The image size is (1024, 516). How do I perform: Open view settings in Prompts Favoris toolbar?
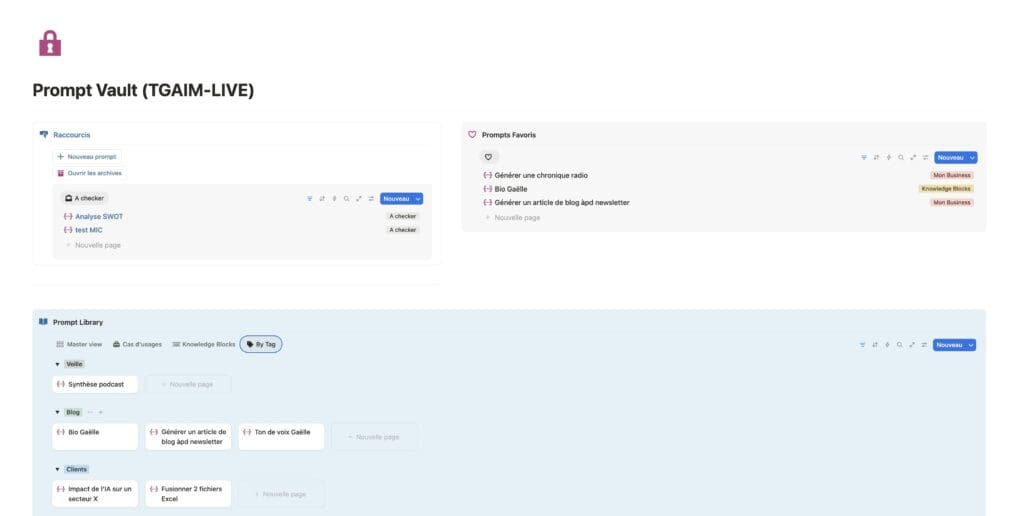(x=925, y=157)
